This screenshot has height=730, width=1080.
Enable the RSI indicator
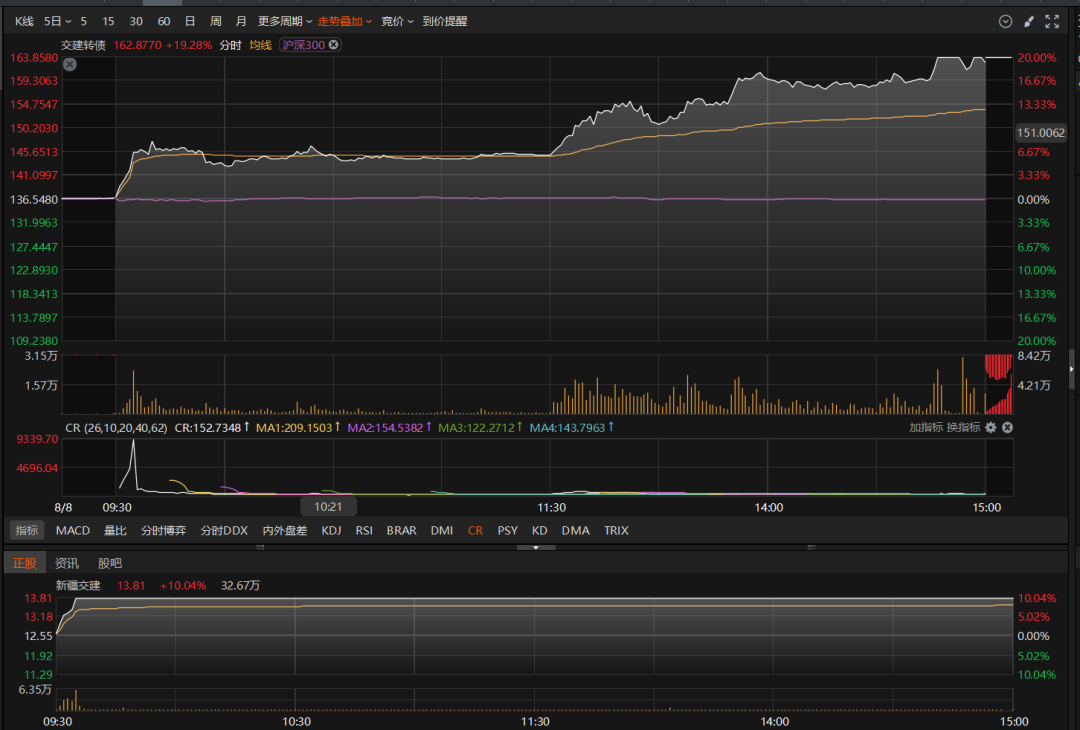coord(364,530)
